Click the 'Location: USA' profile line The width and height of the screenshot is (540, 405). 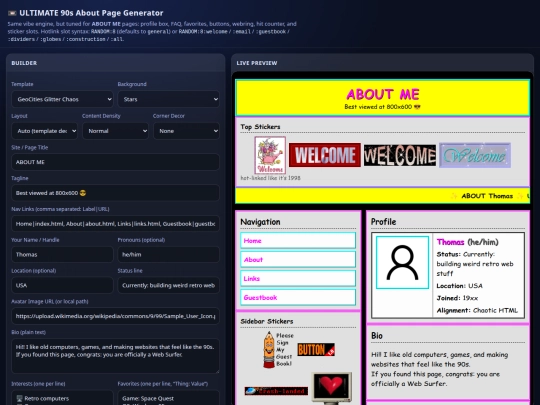[x=459, y=286]
